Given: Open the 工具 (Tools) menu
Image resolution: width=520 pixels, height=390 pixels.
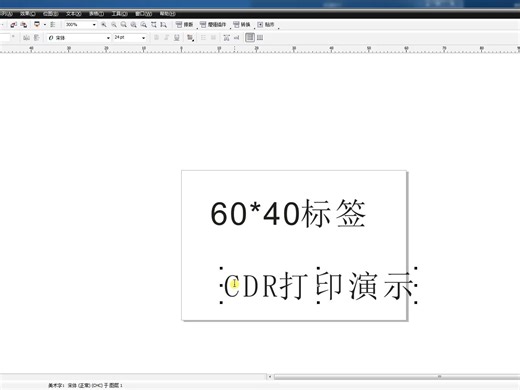Looking at the screenshot, I should 120,14.
